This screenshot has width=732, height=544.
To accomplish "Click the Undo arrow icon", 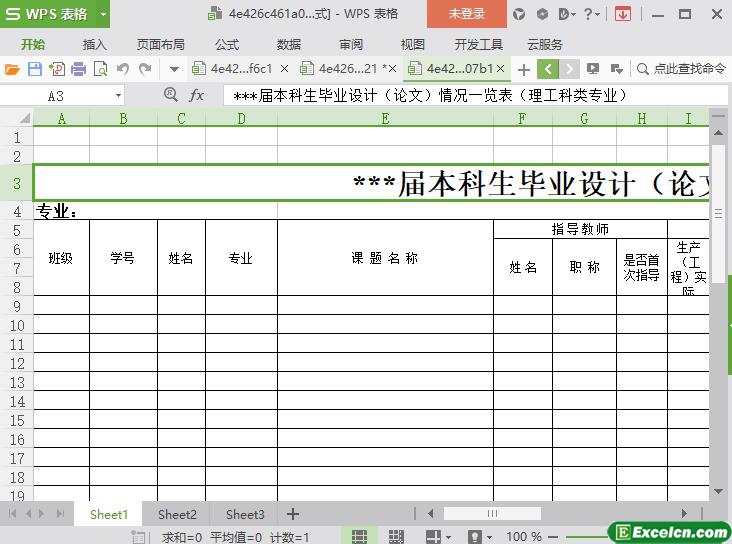I will tap(123, 69).
